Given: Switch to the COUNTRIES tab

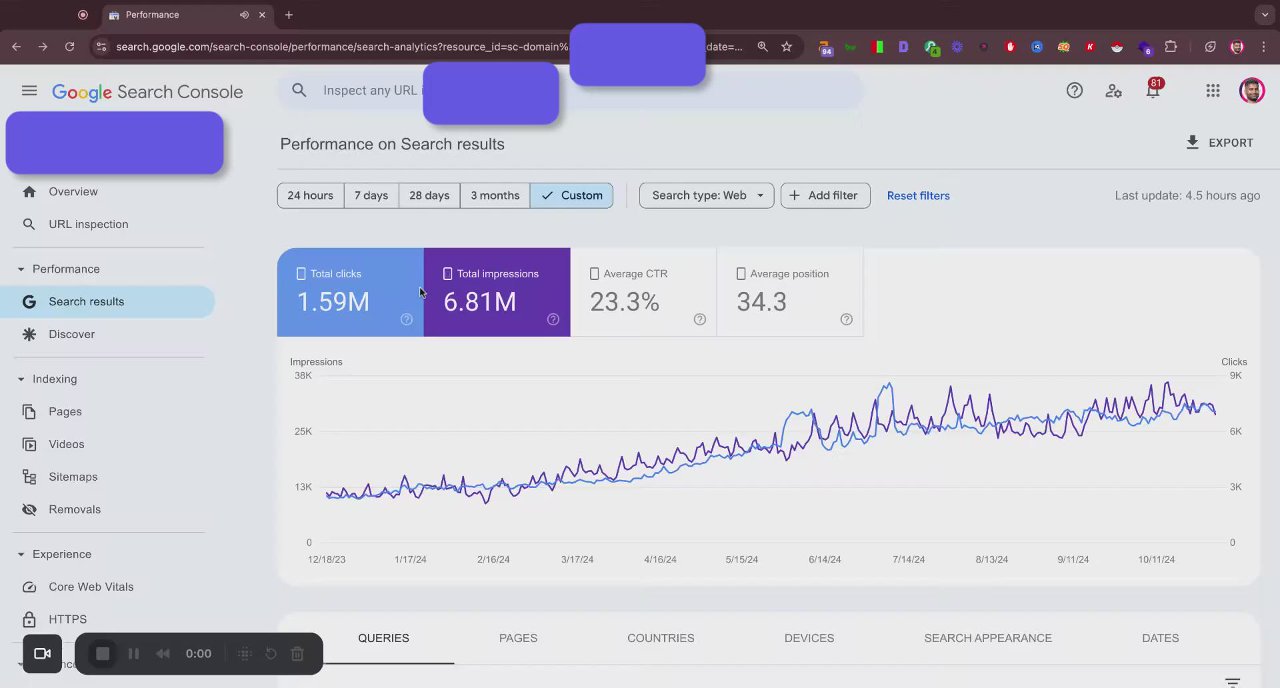Looking at the screenshot, I should 660,638.
